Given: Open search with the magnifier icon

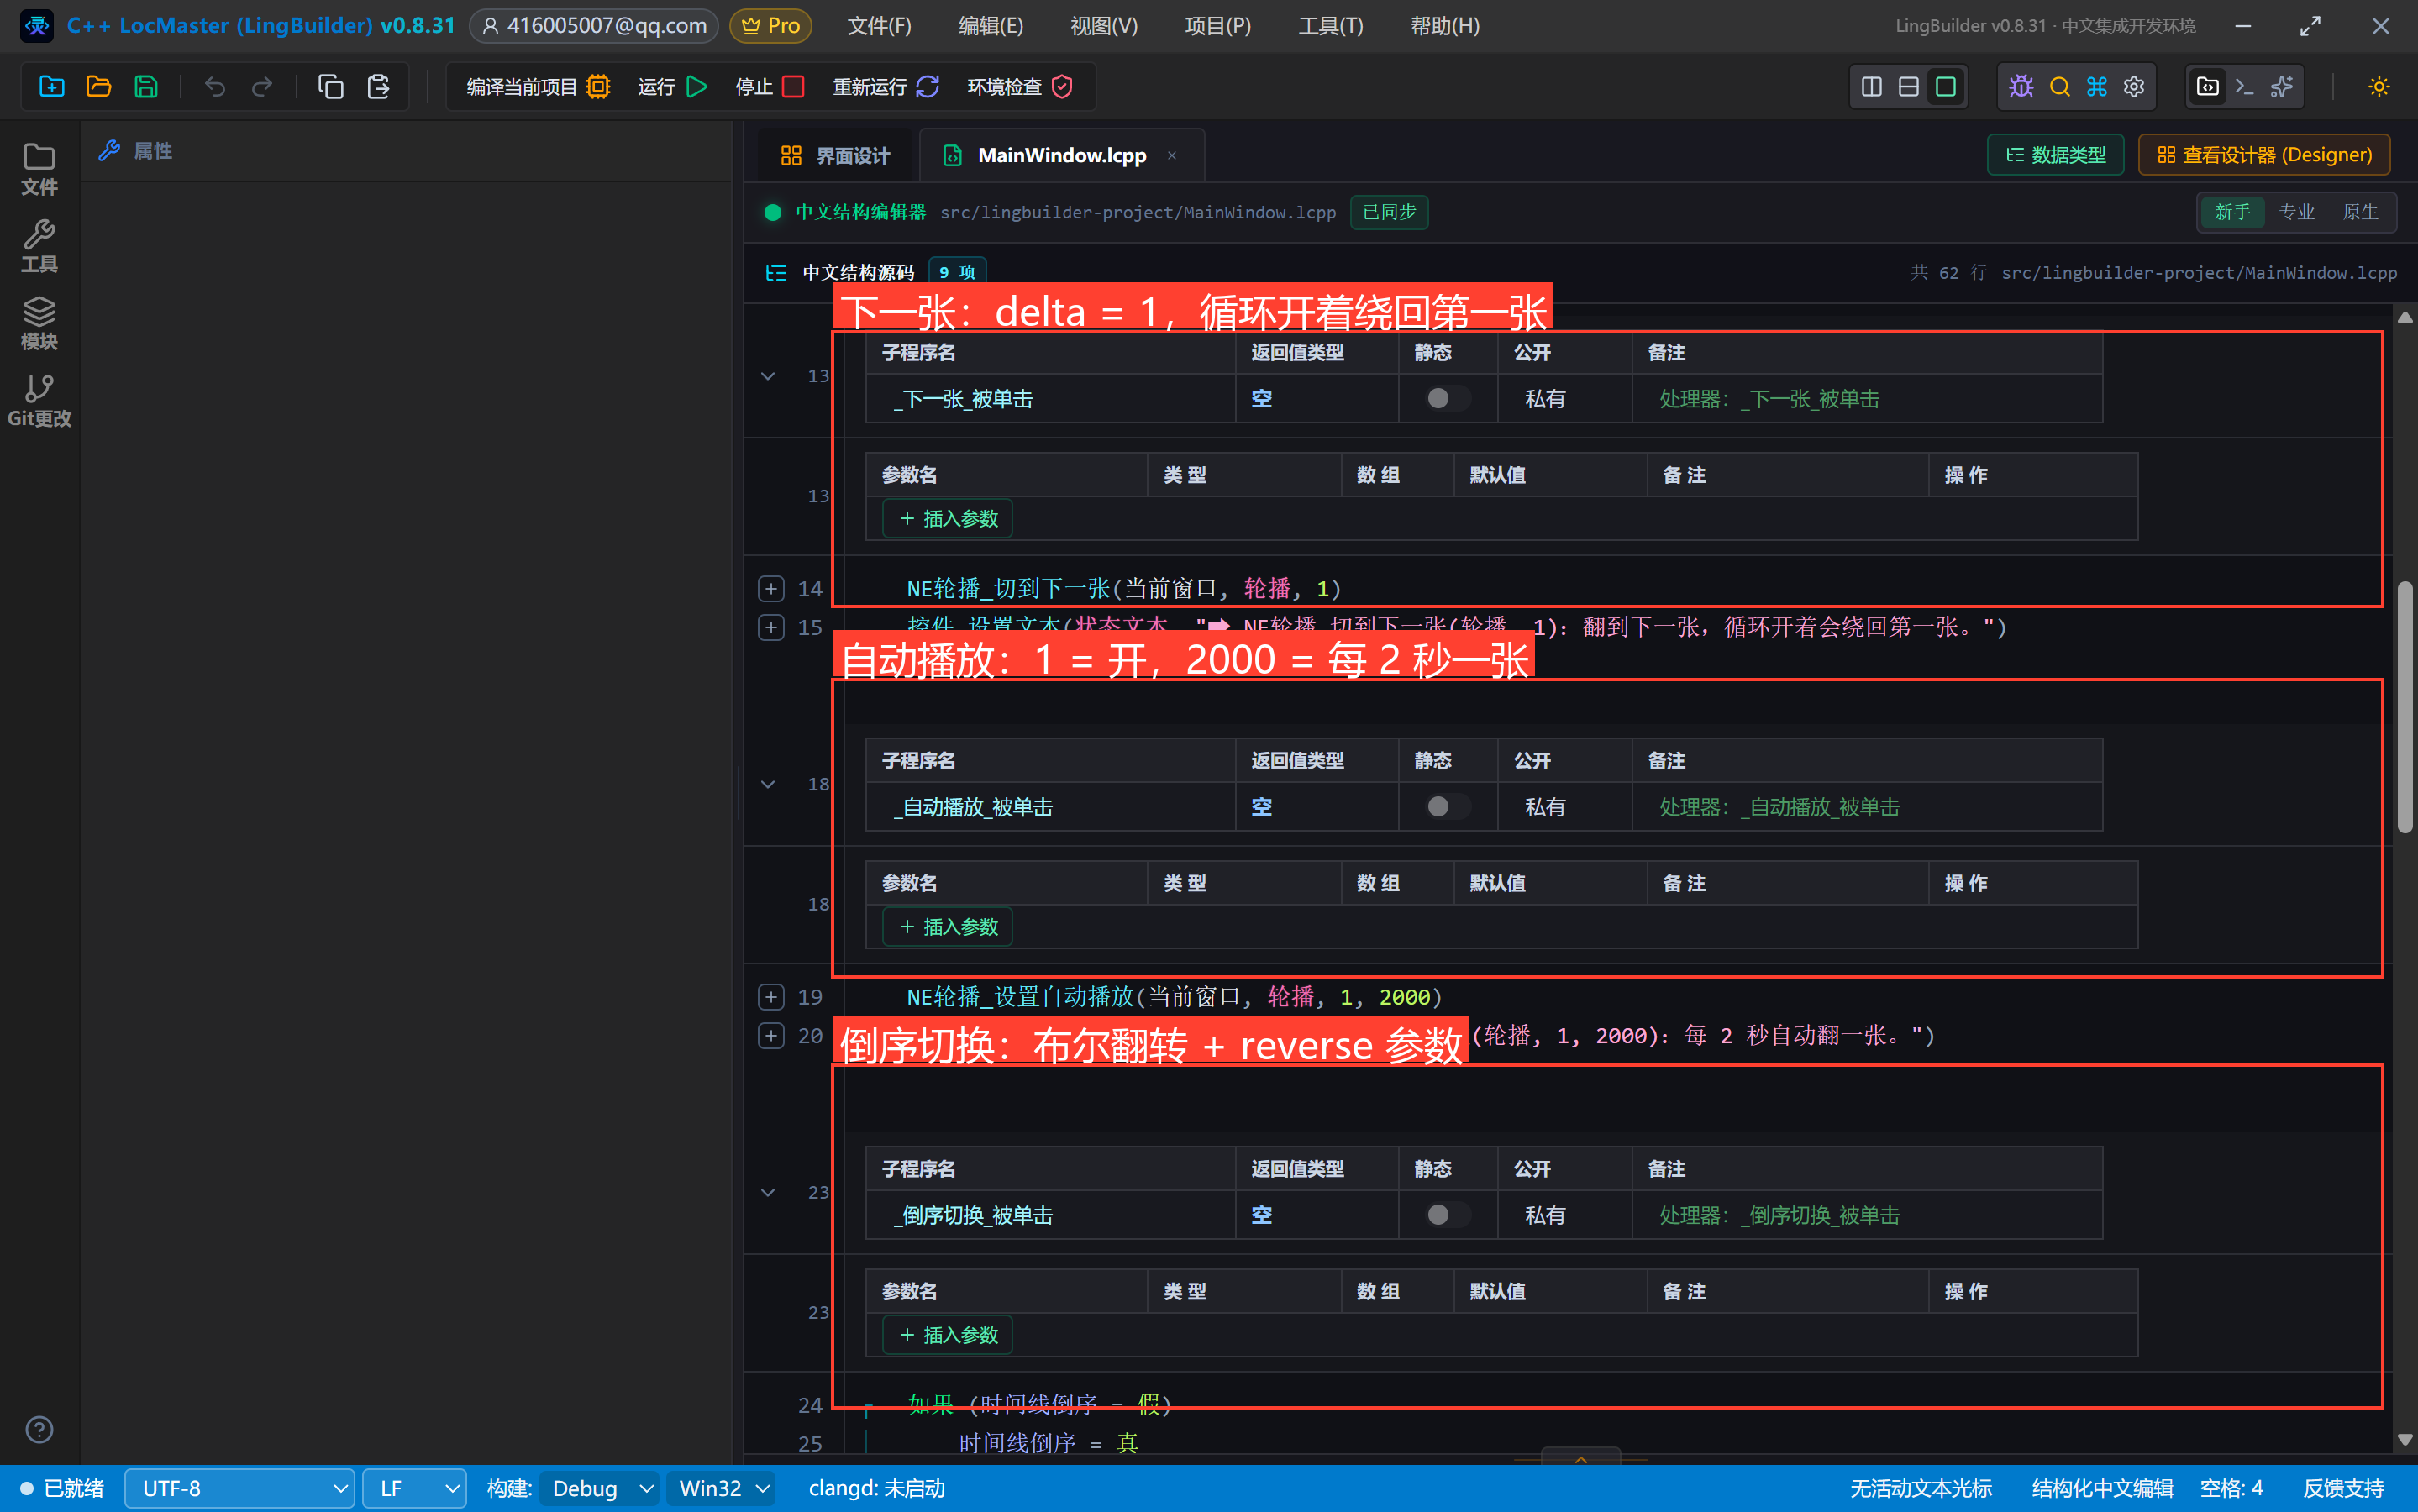Looking at the screenshot, I should tap(2059, 87).
